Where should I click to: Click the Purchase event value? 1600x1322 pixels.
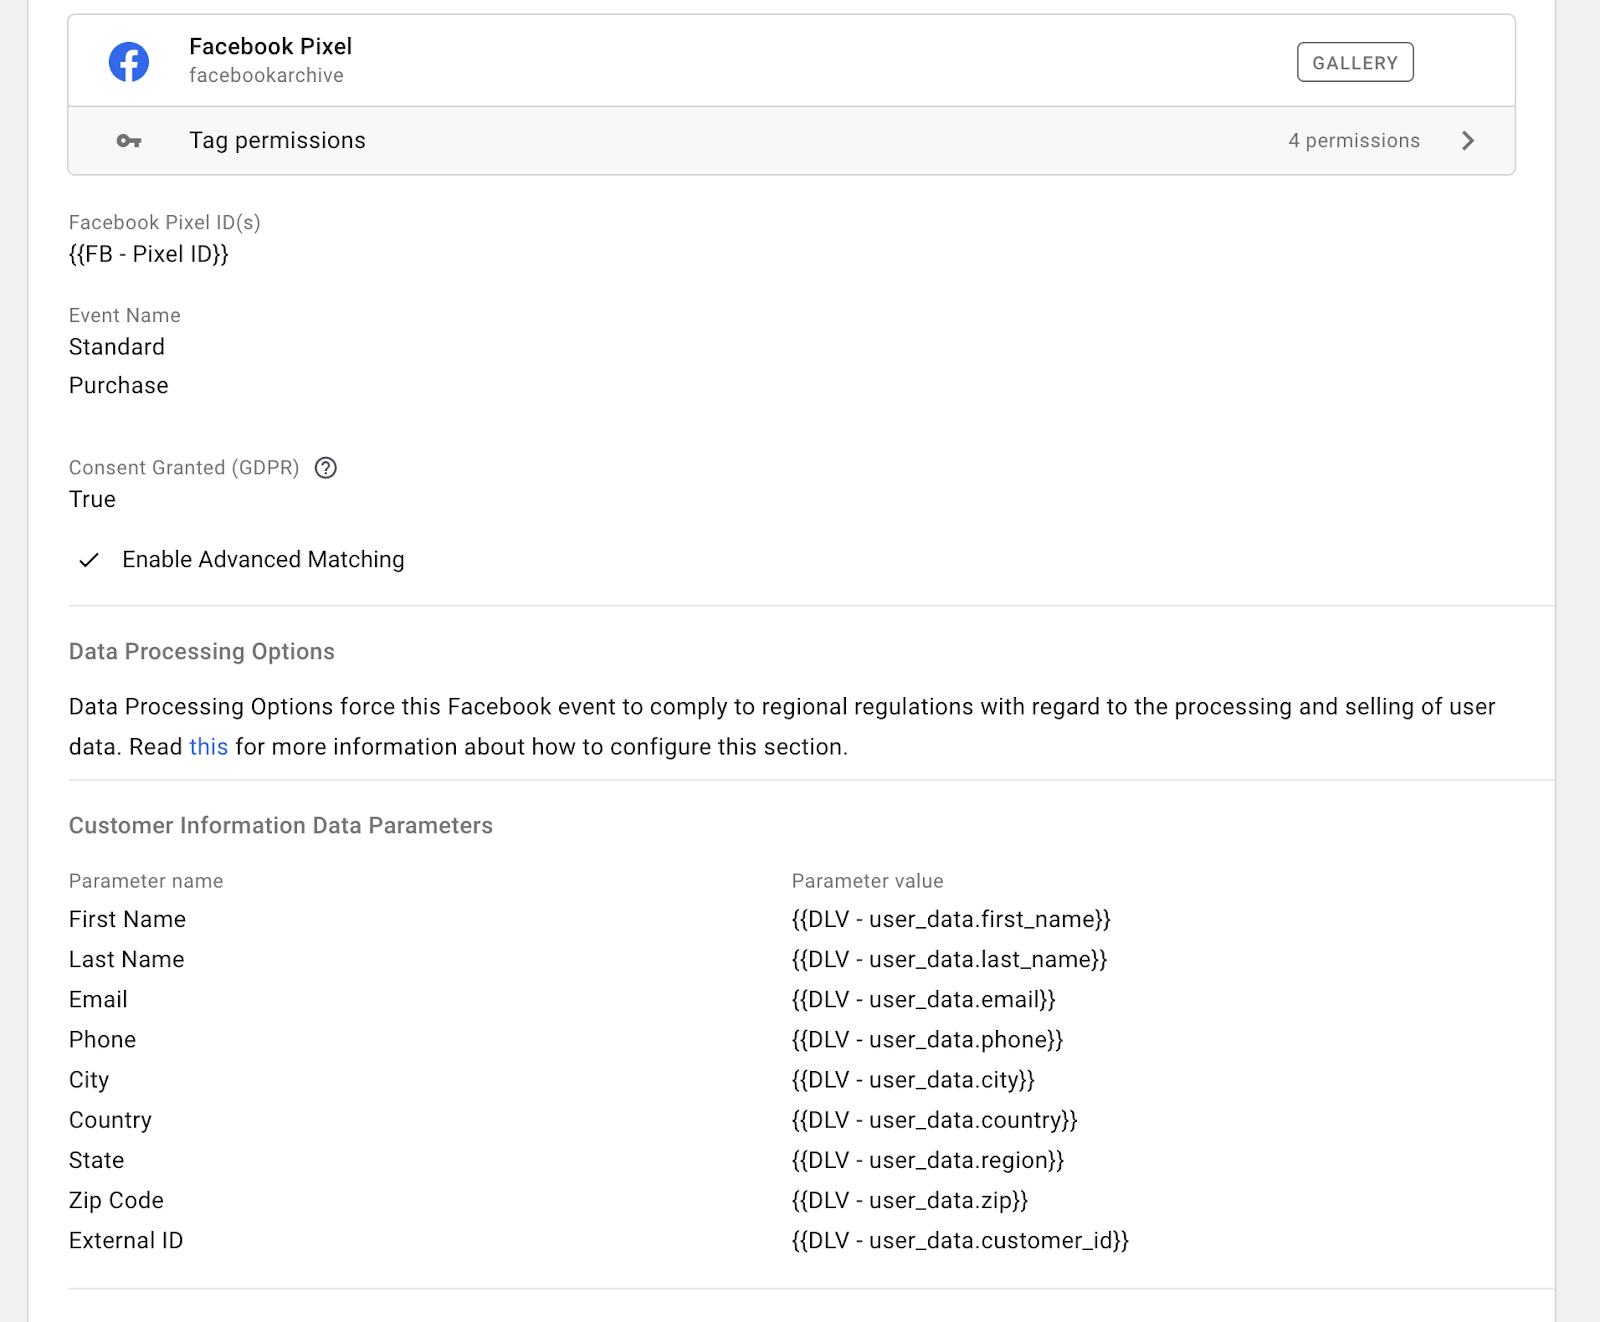coord(118,385)
